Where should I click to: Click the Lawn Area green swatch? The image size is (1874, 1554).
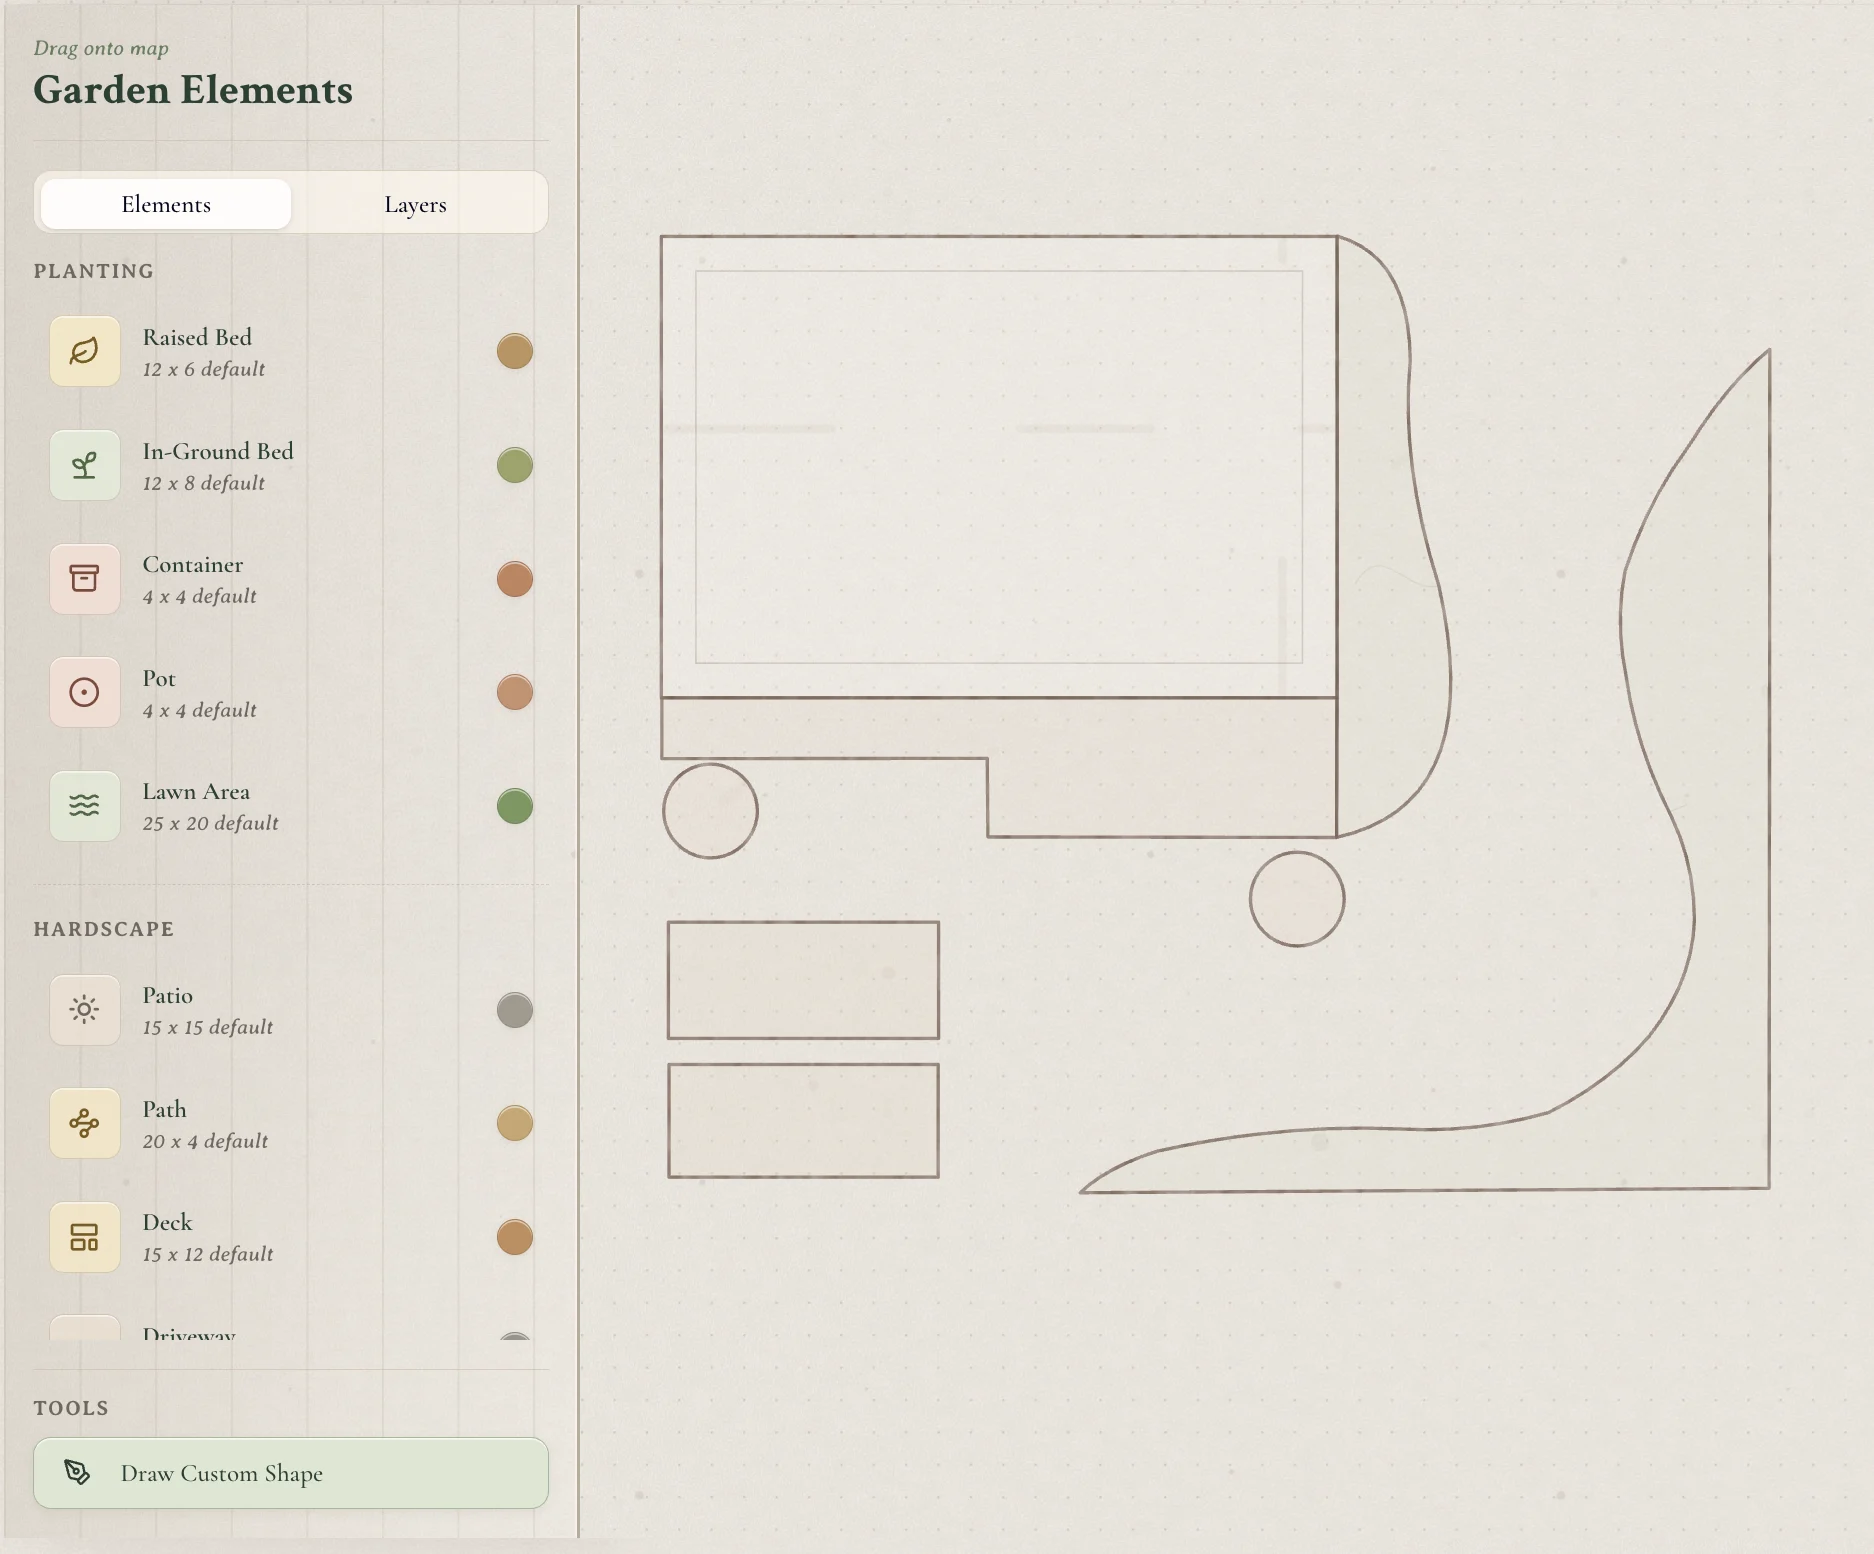(515, 806)
